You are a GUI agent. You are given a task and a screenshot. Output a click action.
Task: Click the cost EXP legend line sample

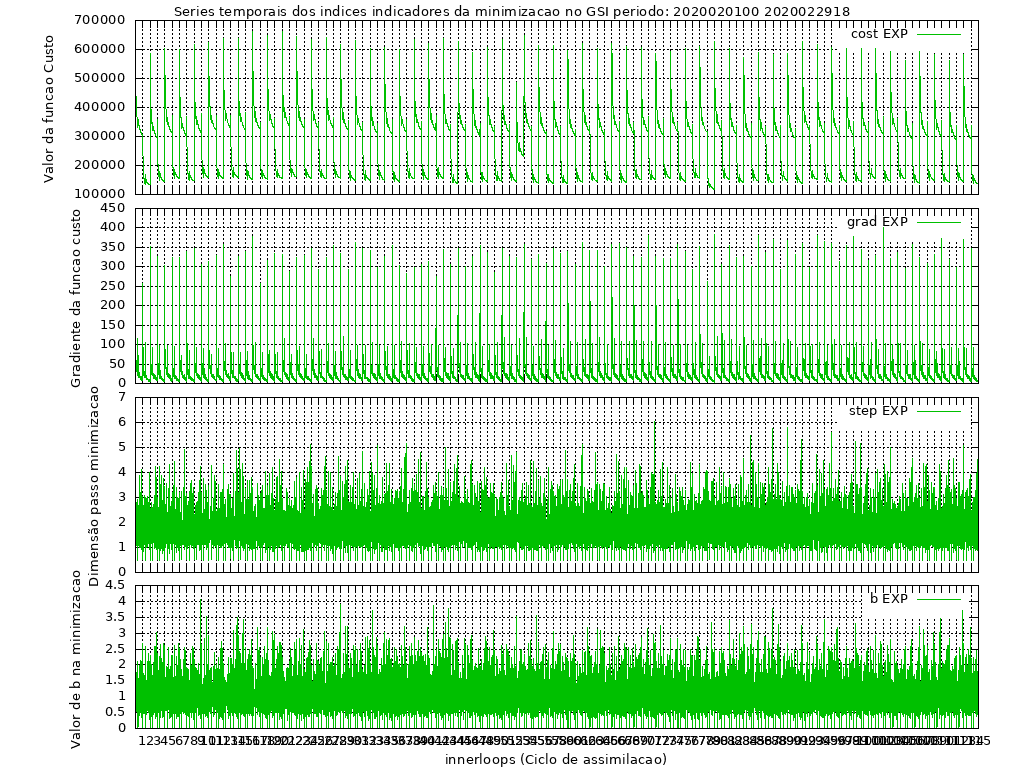tap(938, 34)
